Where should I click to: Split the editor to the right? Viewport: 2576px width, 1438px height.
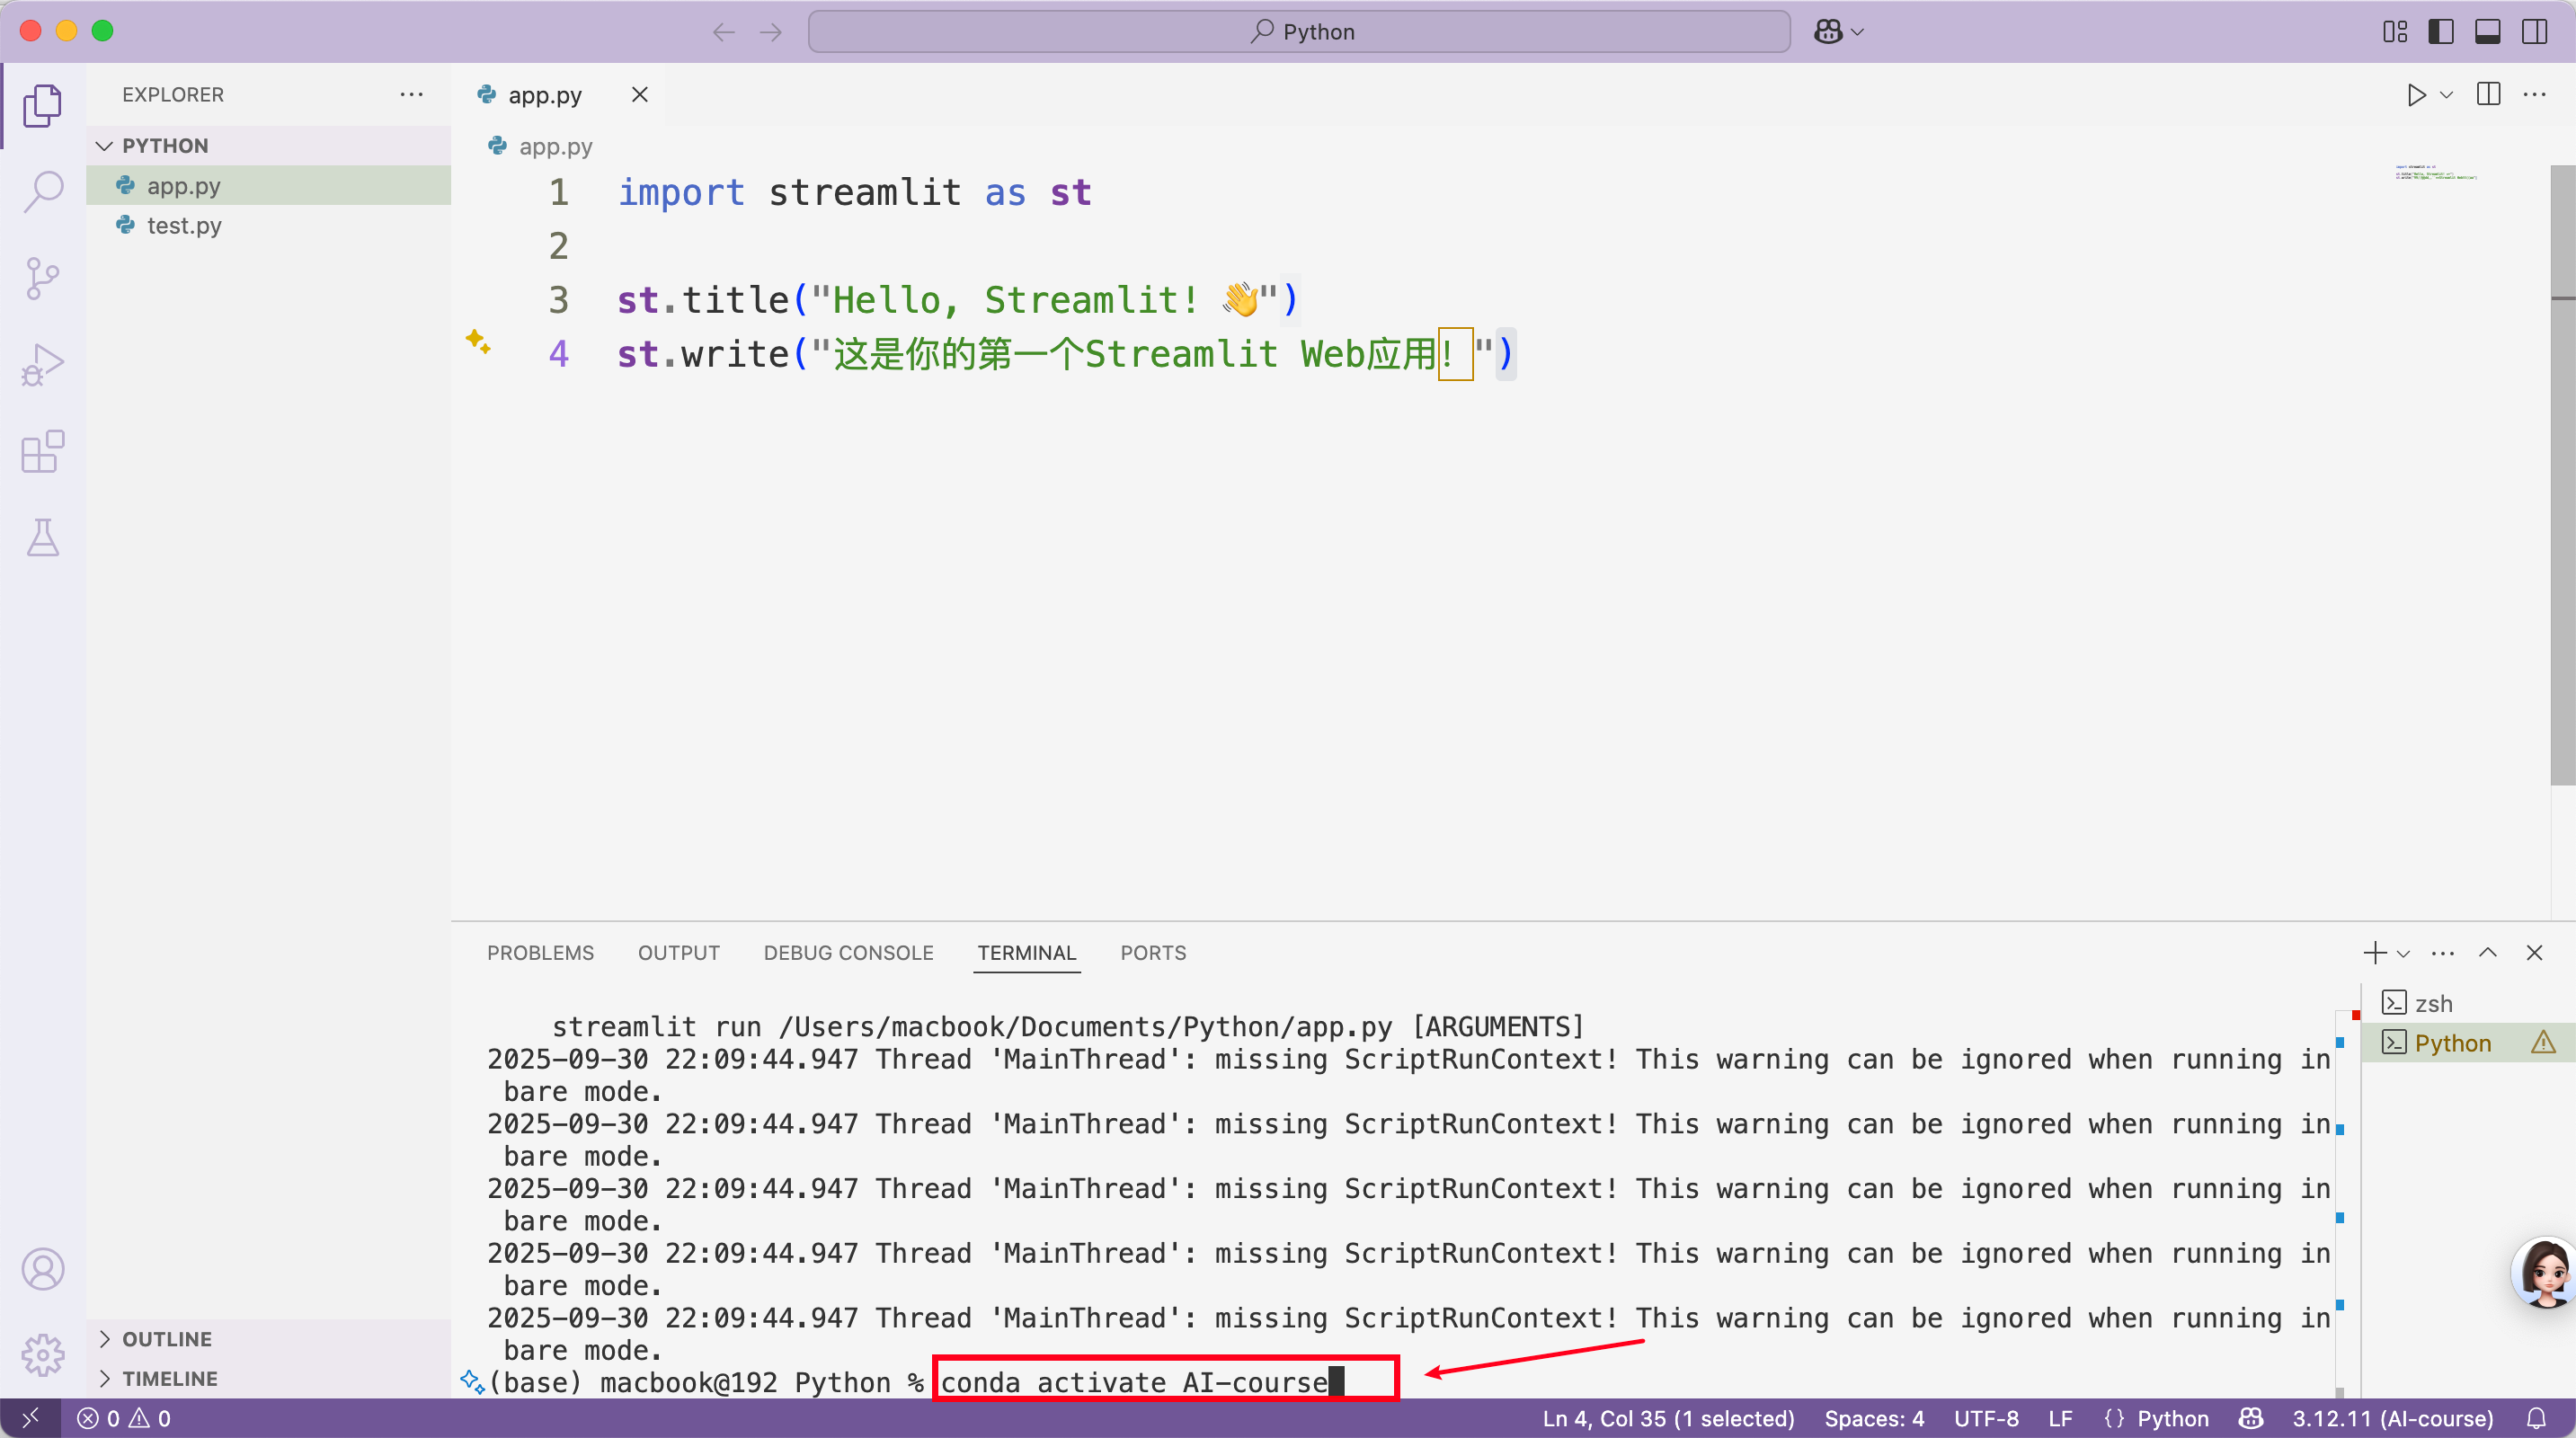[2488, 95]
